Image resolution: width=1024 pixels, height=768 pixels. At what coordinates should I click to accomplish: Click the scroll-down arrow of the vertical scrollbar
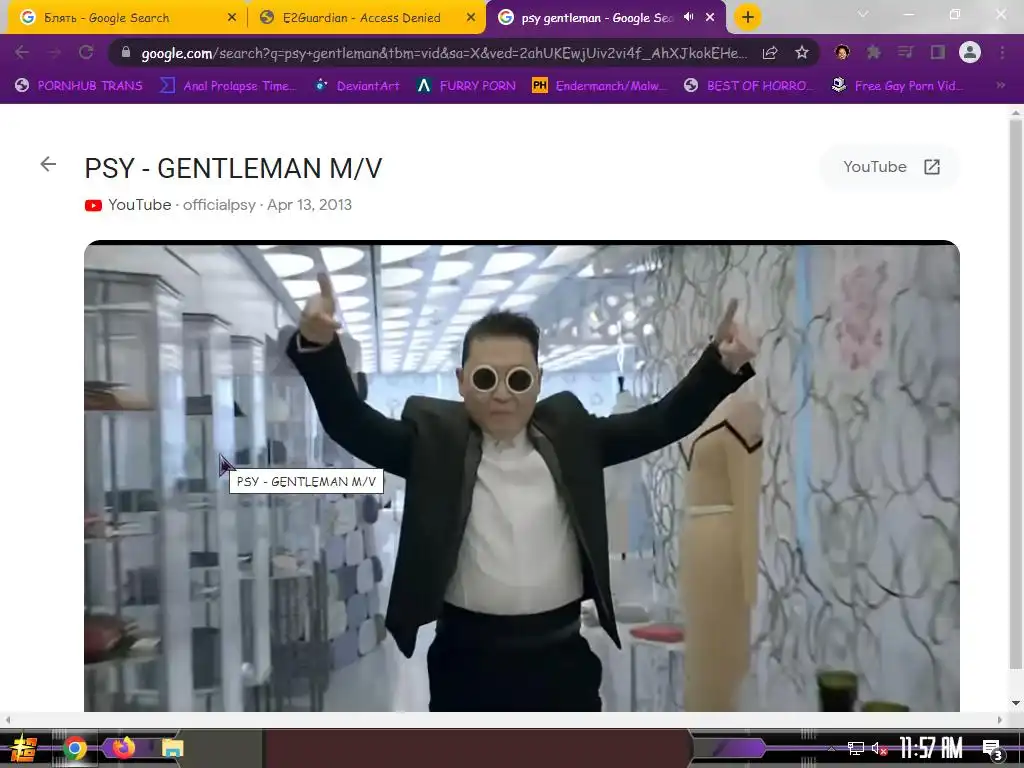(1016, 703)
